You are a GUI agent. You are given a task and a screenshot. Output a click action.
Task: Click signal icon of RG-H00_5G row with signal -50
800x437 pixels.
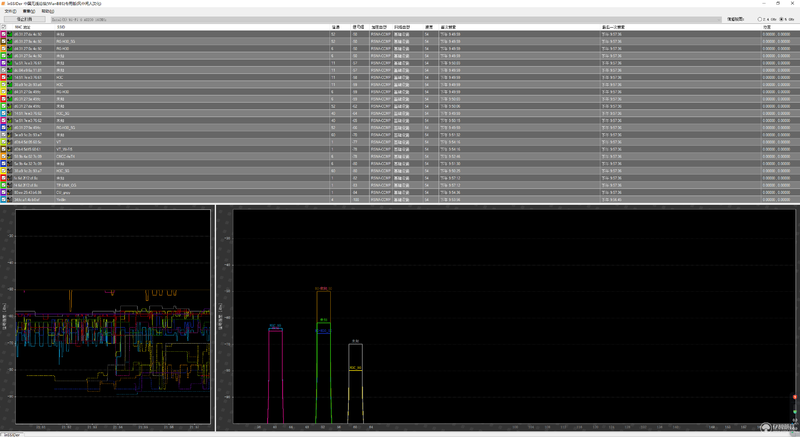(x=10, y=41)
